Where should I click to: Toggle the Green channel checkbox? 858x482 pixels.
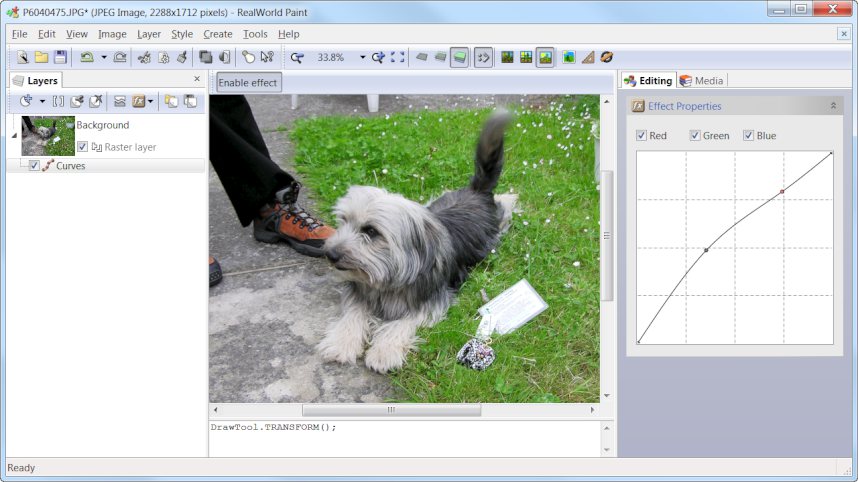pos(695,135)
